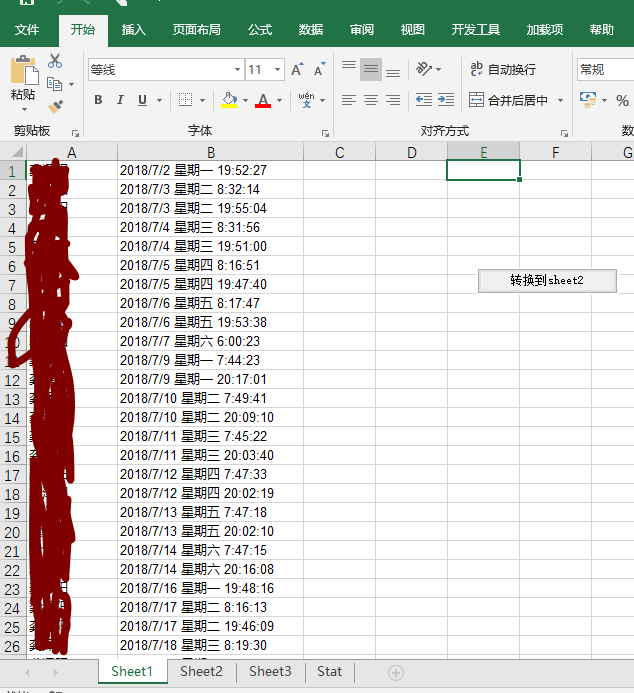
Task: Apply the yellow fill color swatch
Action: click(229, 100)
